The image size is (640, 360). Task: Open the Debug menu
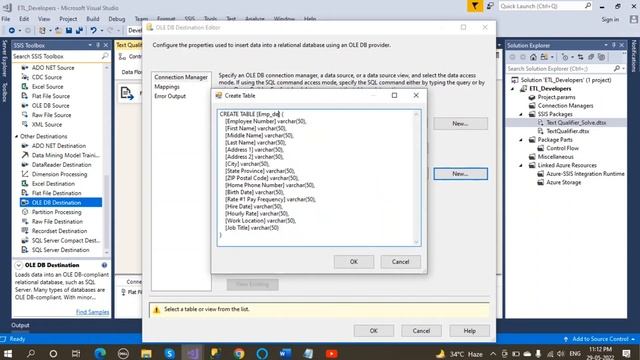coord(117,19)
